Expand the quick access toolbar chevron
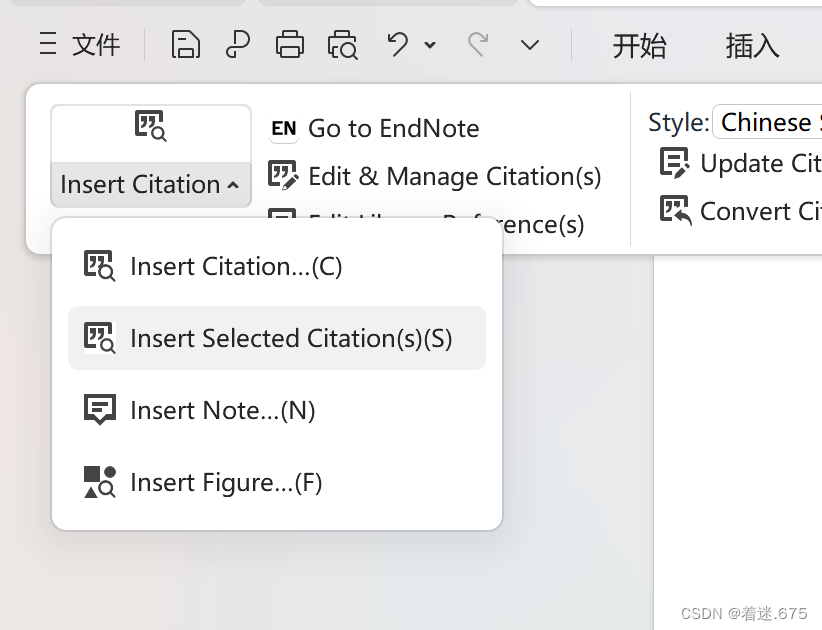 (530, 46)
